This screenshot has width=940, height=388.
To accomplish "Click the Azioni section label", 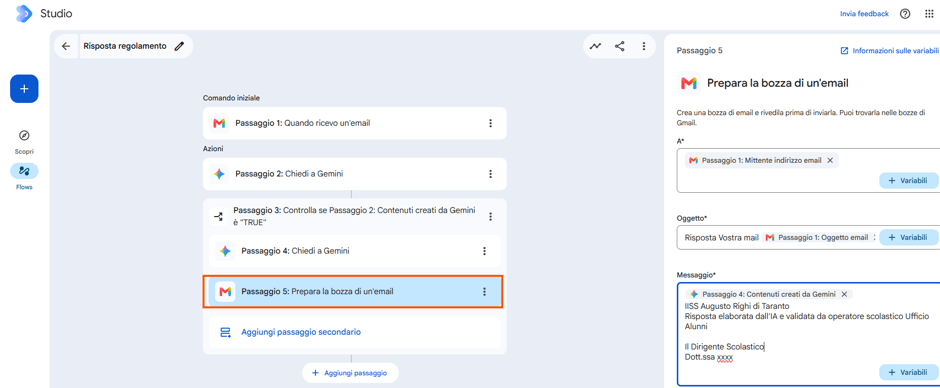I will tap(213, 148).
